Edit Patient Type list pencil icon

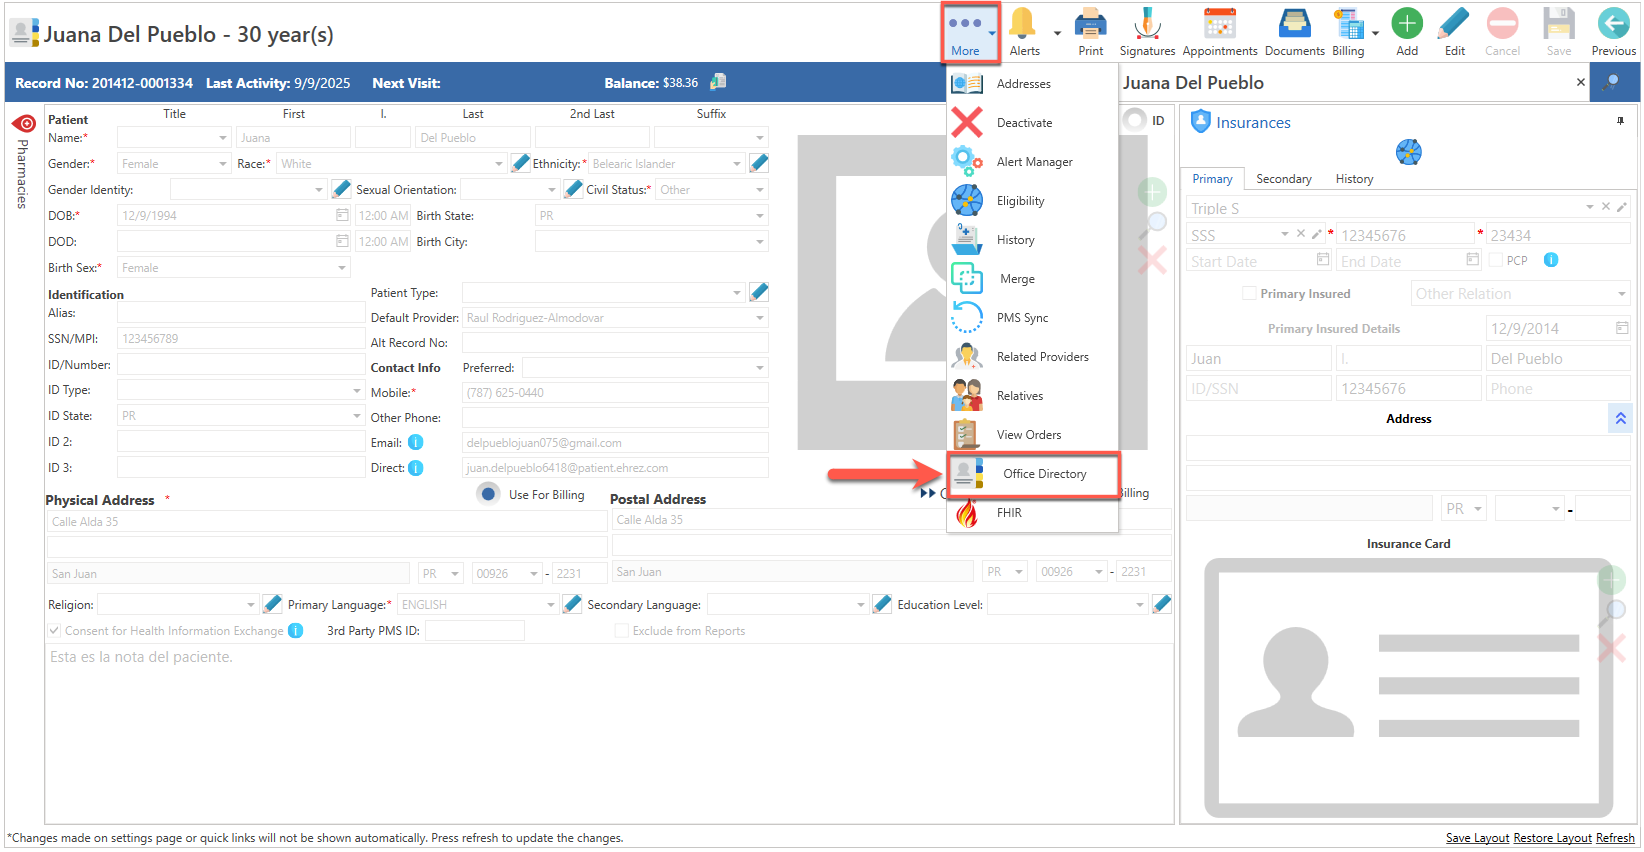pyautogui.click(x=759, y=292)
